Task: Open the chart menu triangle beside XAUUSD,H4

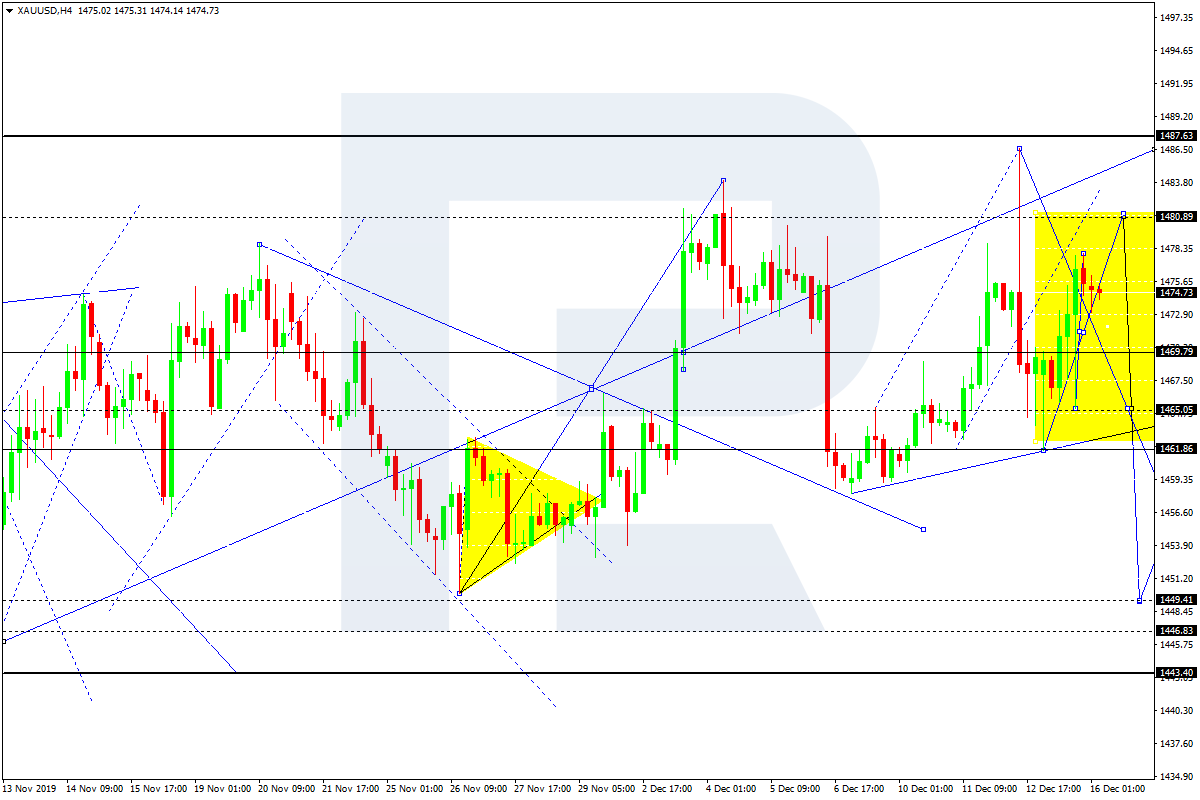Action: coord(9,10)
